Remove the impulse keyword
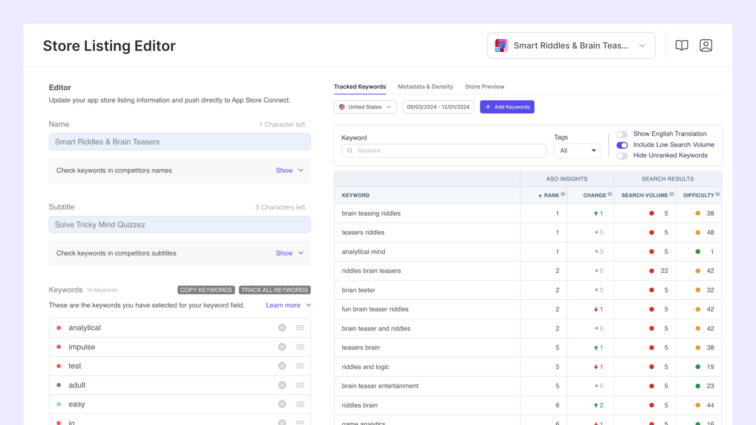Image resolution: width=756 pixels, height=425 pixels. coord(282,347)
